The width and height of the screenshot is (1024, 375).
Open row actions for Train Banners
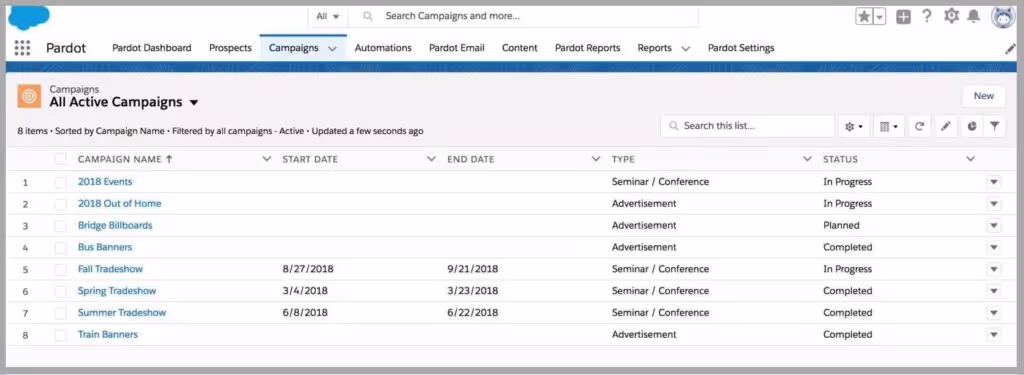click(993, 334)
